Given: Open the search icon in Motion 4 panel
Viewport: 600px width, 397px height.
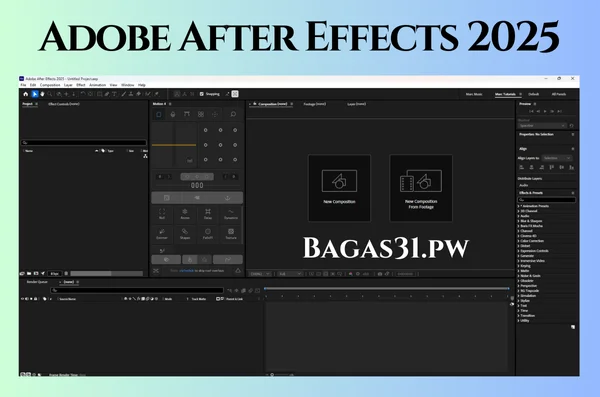Looking at the screenshot, I should pos(233,114).
